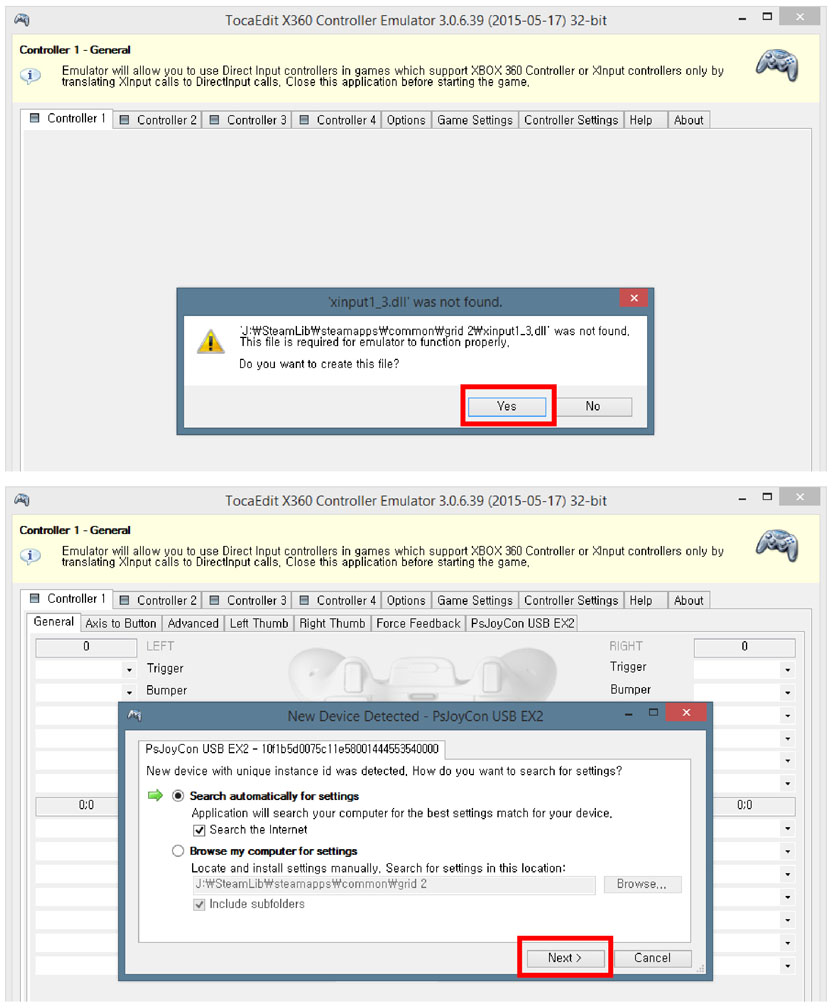Close the 'xinput1_3.dll' was not found dialog
The height and width of the screenshot is (1008, 836).
click(x=634, y=298)
